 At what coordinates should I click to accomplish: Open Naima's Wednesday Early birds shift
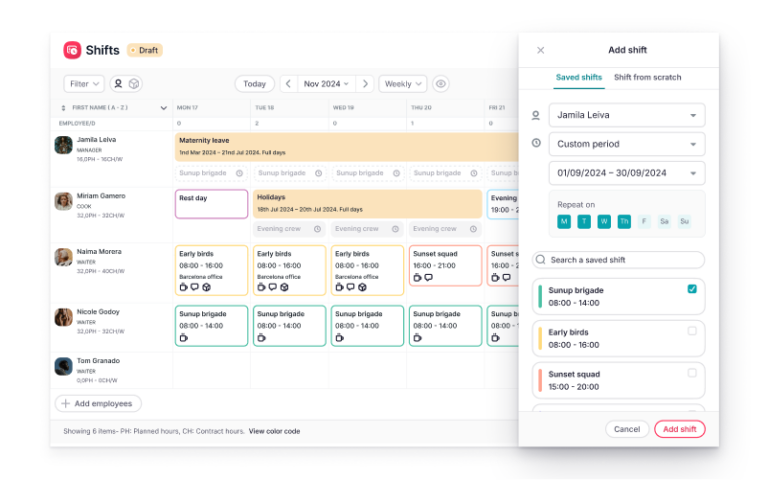pyautogui.click(x=367, y=270)
